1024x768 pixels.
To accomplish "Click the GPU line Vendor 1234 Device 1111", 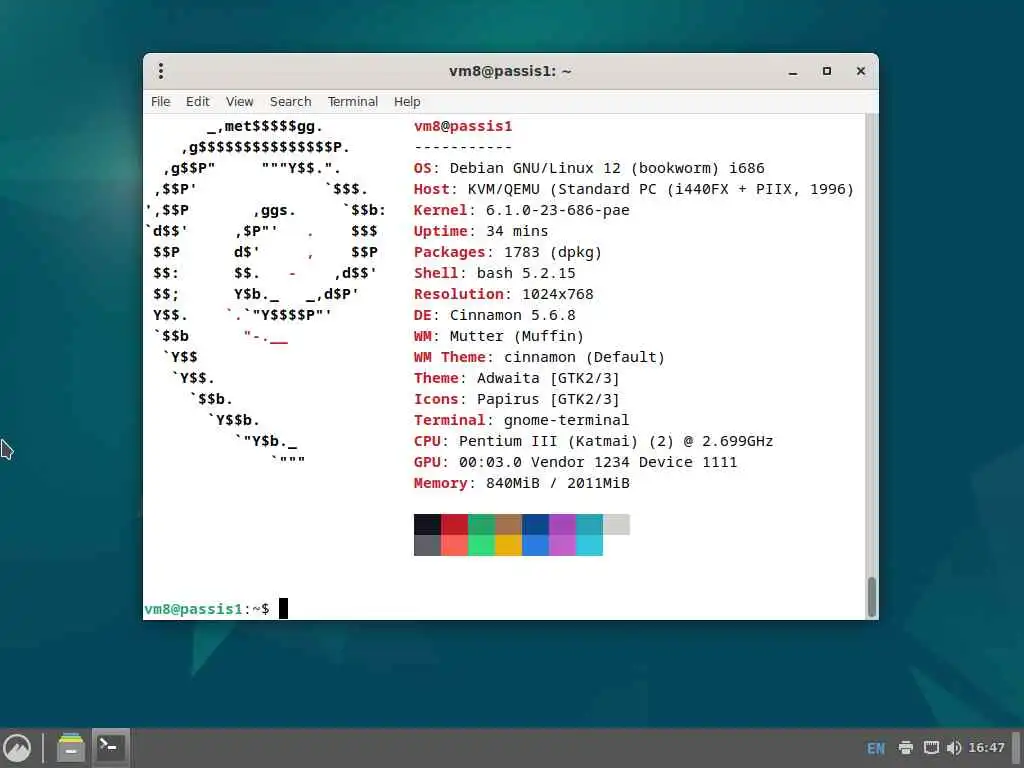I will click(x=575, y=462).
